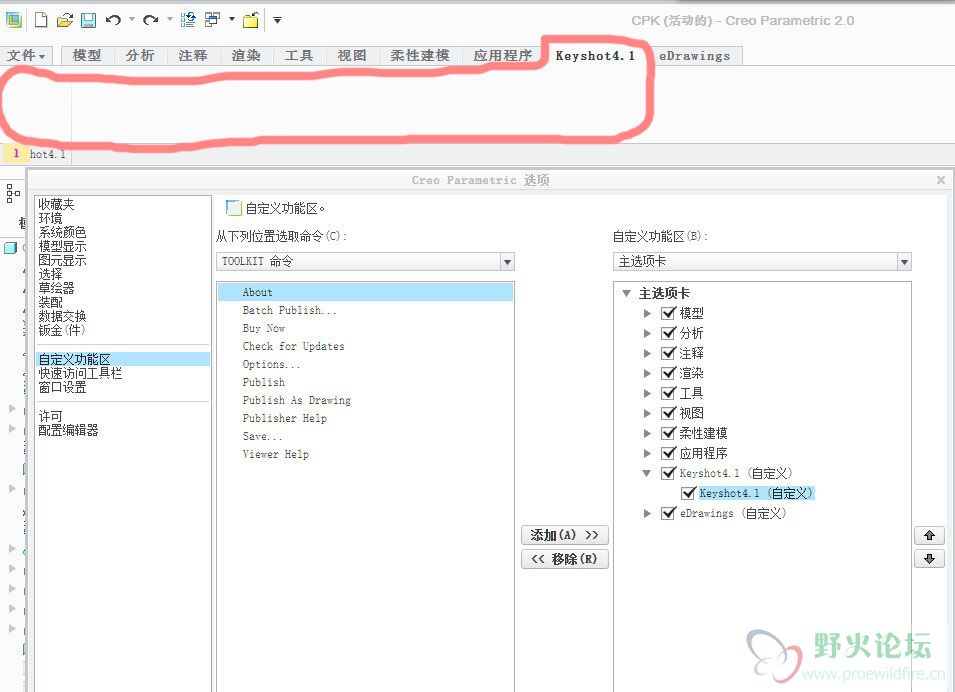Open the redo history dropdown arrow

169,19
